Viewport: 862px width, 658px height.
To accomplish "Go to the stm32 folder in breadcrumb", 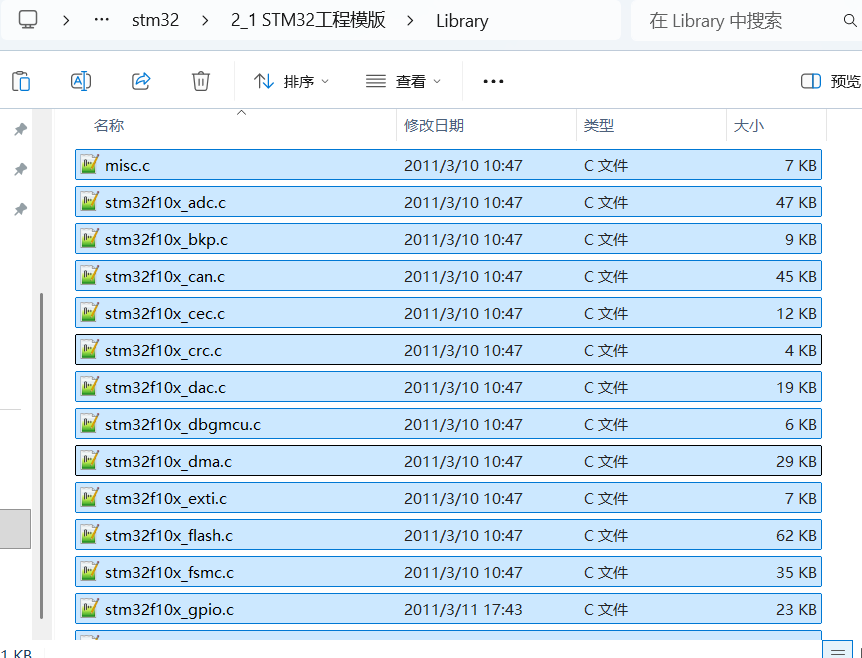I will coord(156,20).
